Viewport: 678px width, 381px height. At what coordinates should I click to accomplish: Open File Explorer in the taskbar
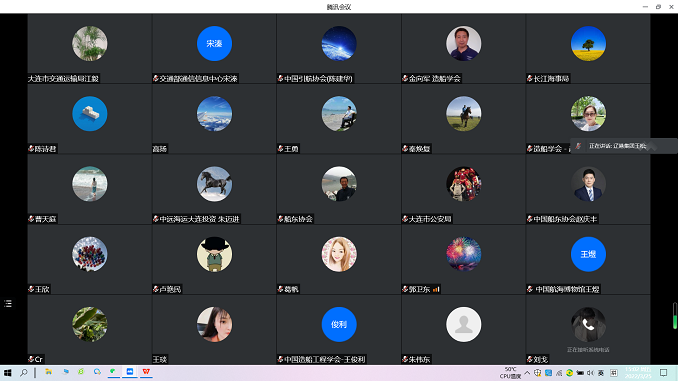(x=48, y=372)
